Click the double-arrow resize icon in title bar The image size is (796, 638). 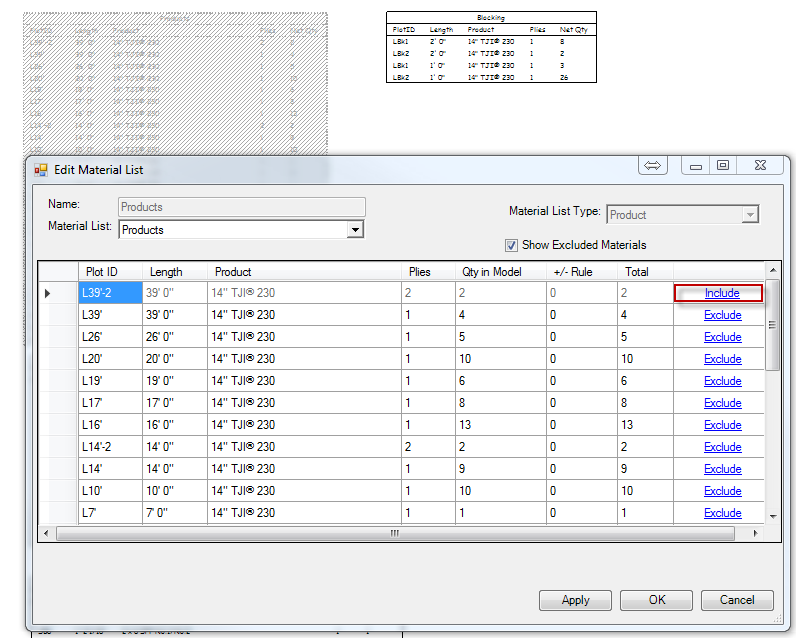pyautogui.click(x=652, y=165)
